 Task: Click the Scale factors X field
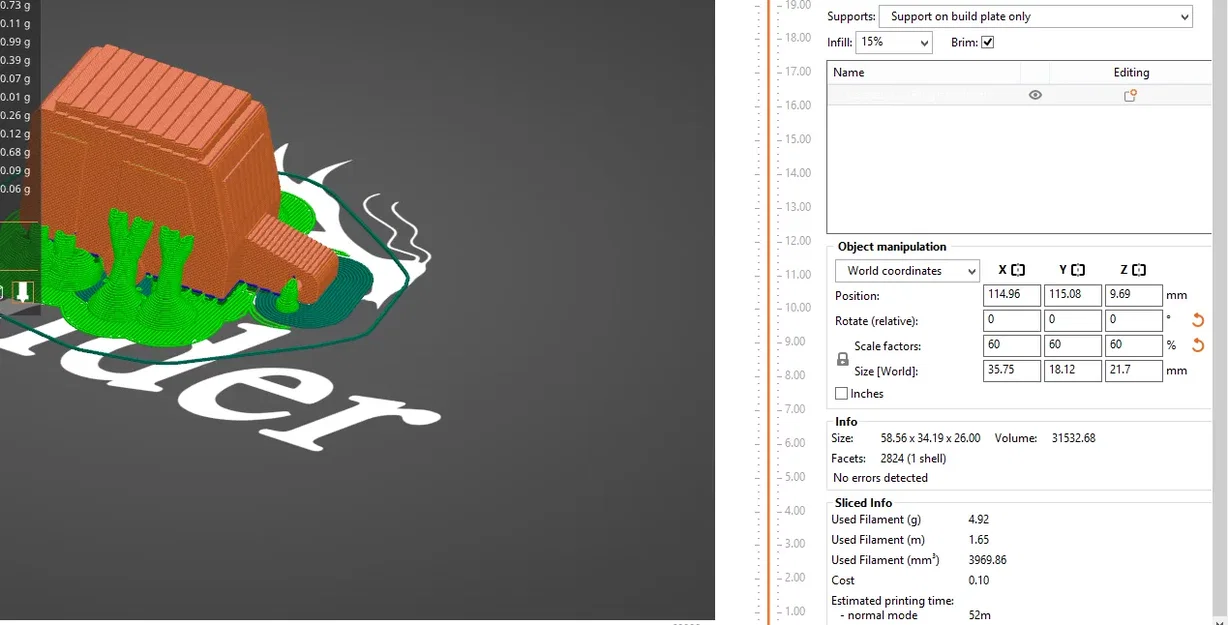(1012, 346)
